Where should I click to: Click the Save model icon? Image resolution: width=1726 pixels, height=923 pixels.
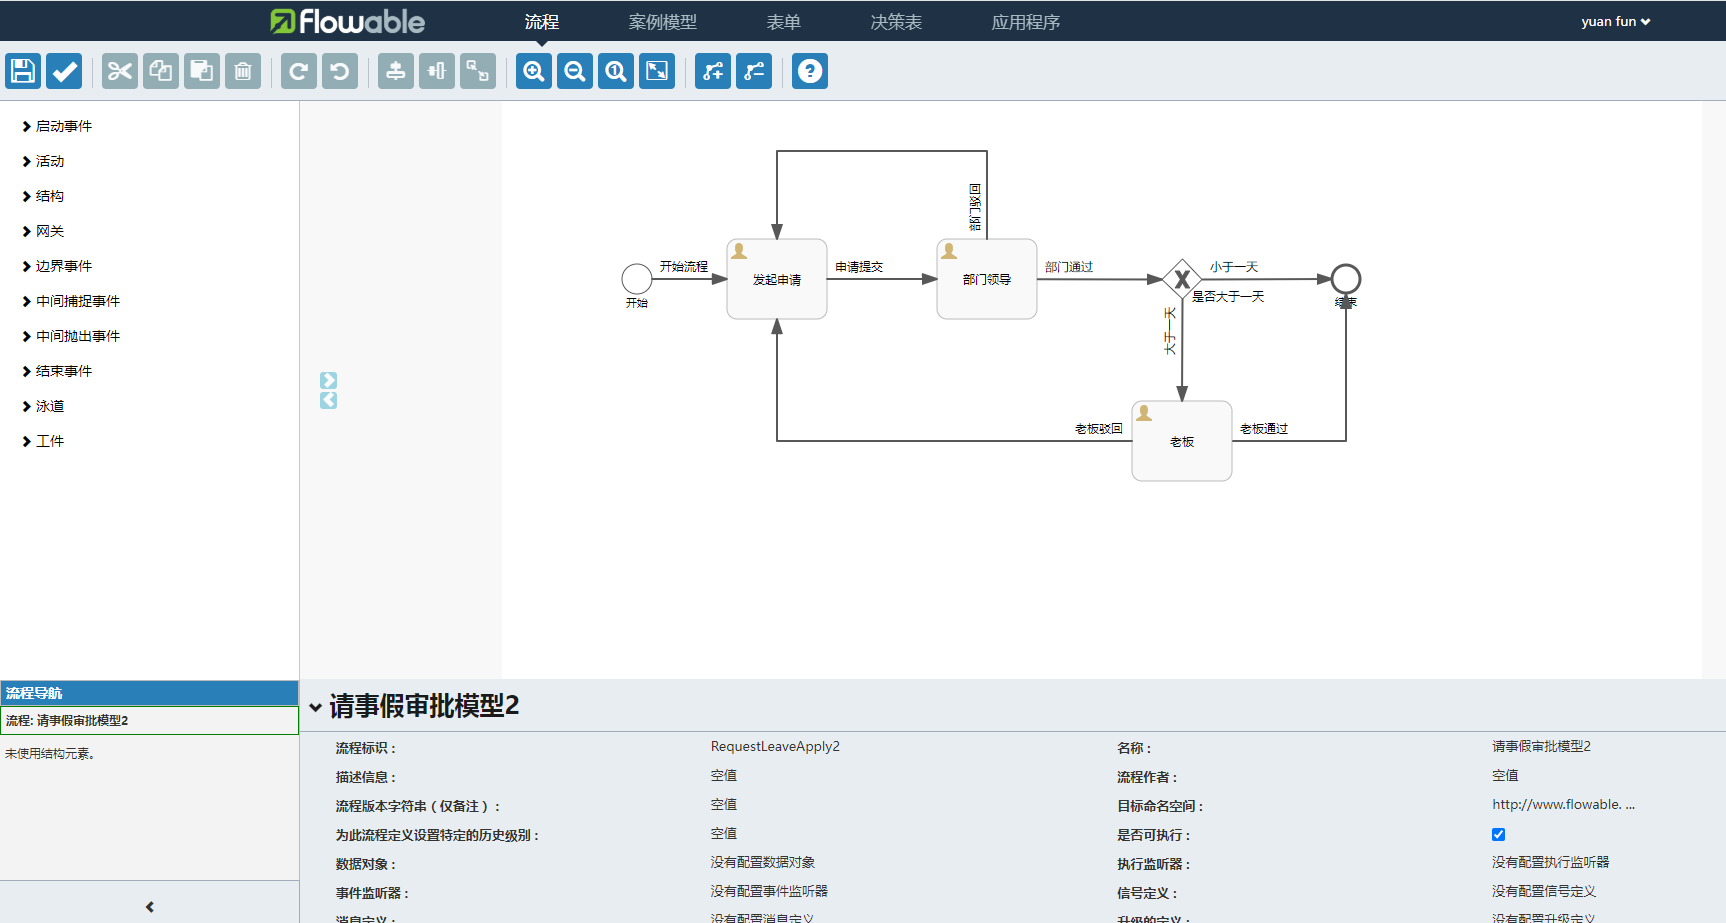(x=23, y=71)
